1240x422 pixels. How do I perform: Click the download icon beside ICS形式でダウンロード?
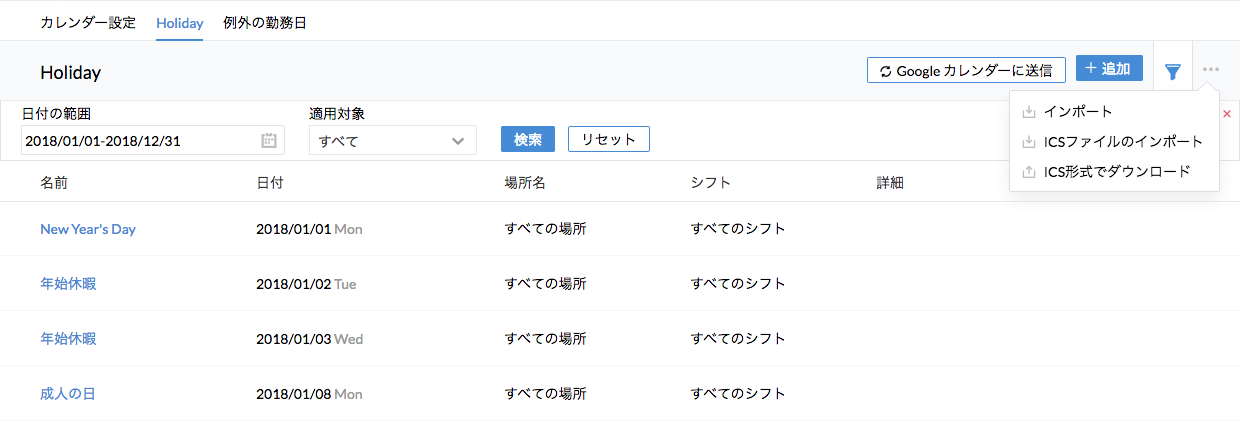tap(1029, 172)
